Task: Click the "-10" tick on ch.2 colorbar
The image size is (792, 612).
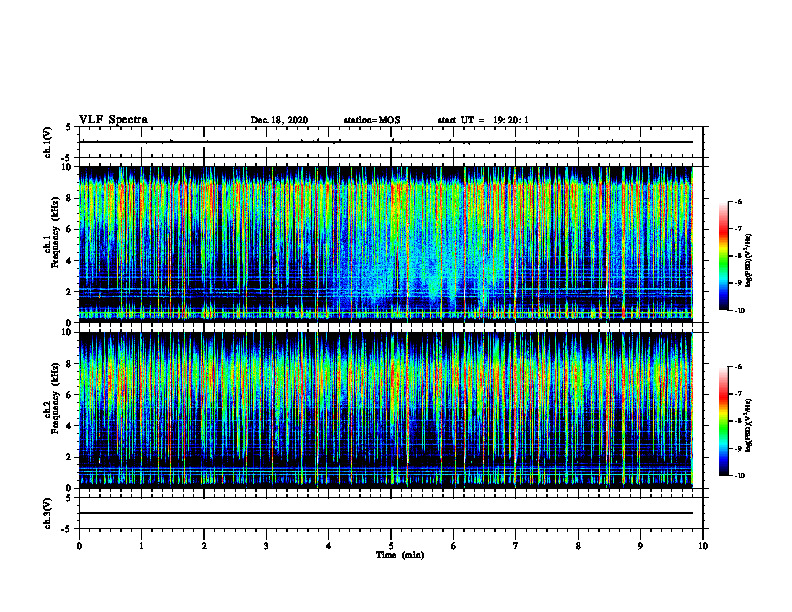Action: click(739, 476)
